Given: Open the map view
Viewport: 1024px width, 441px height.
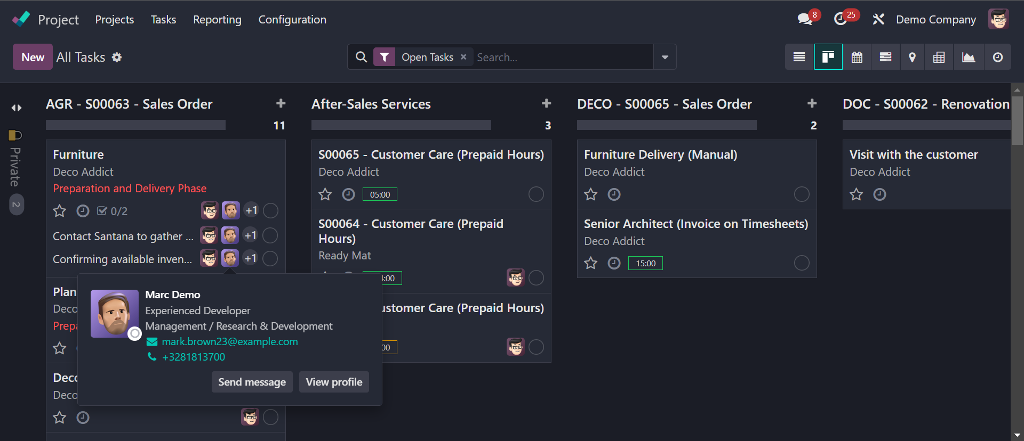Looking at the screenshot, I should 911,57.
